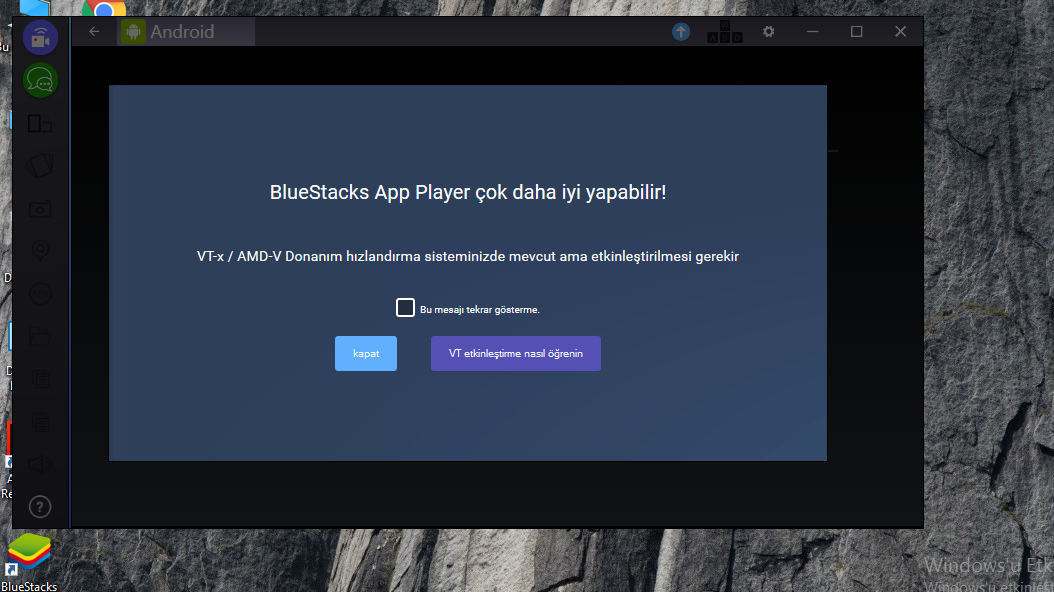
Task: Take a screenshot with the camera icon
Action: (x=40, y=209)
